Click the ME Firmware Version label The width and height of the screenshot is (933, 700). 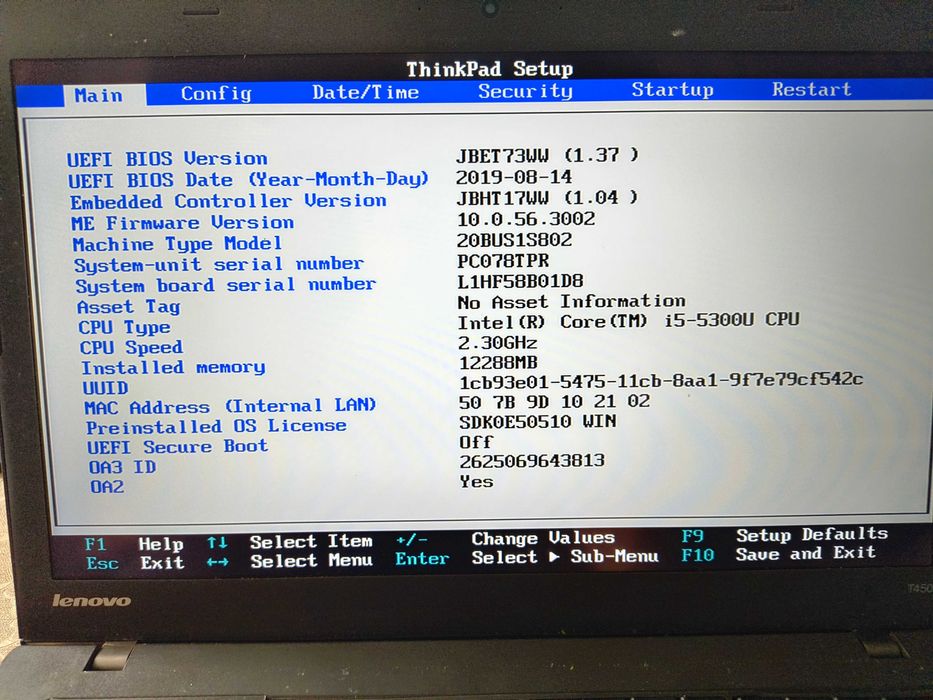(x=183, y=223)
